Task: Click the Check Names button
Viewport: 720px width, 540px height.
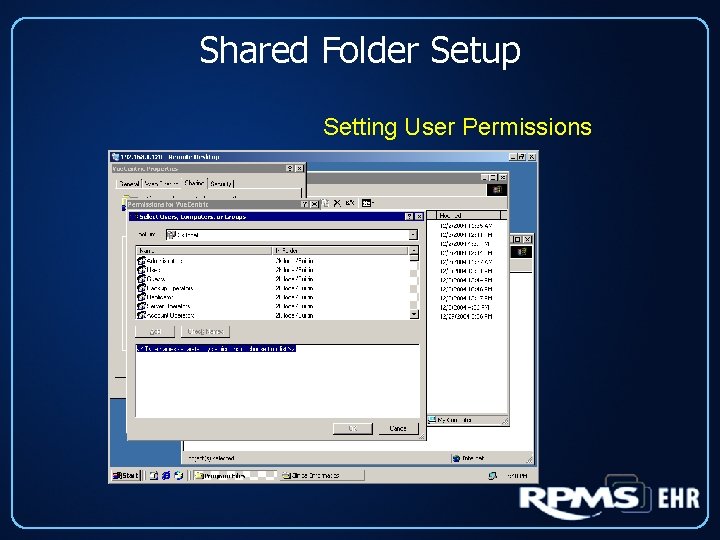Action: click(x=205, y=331)
